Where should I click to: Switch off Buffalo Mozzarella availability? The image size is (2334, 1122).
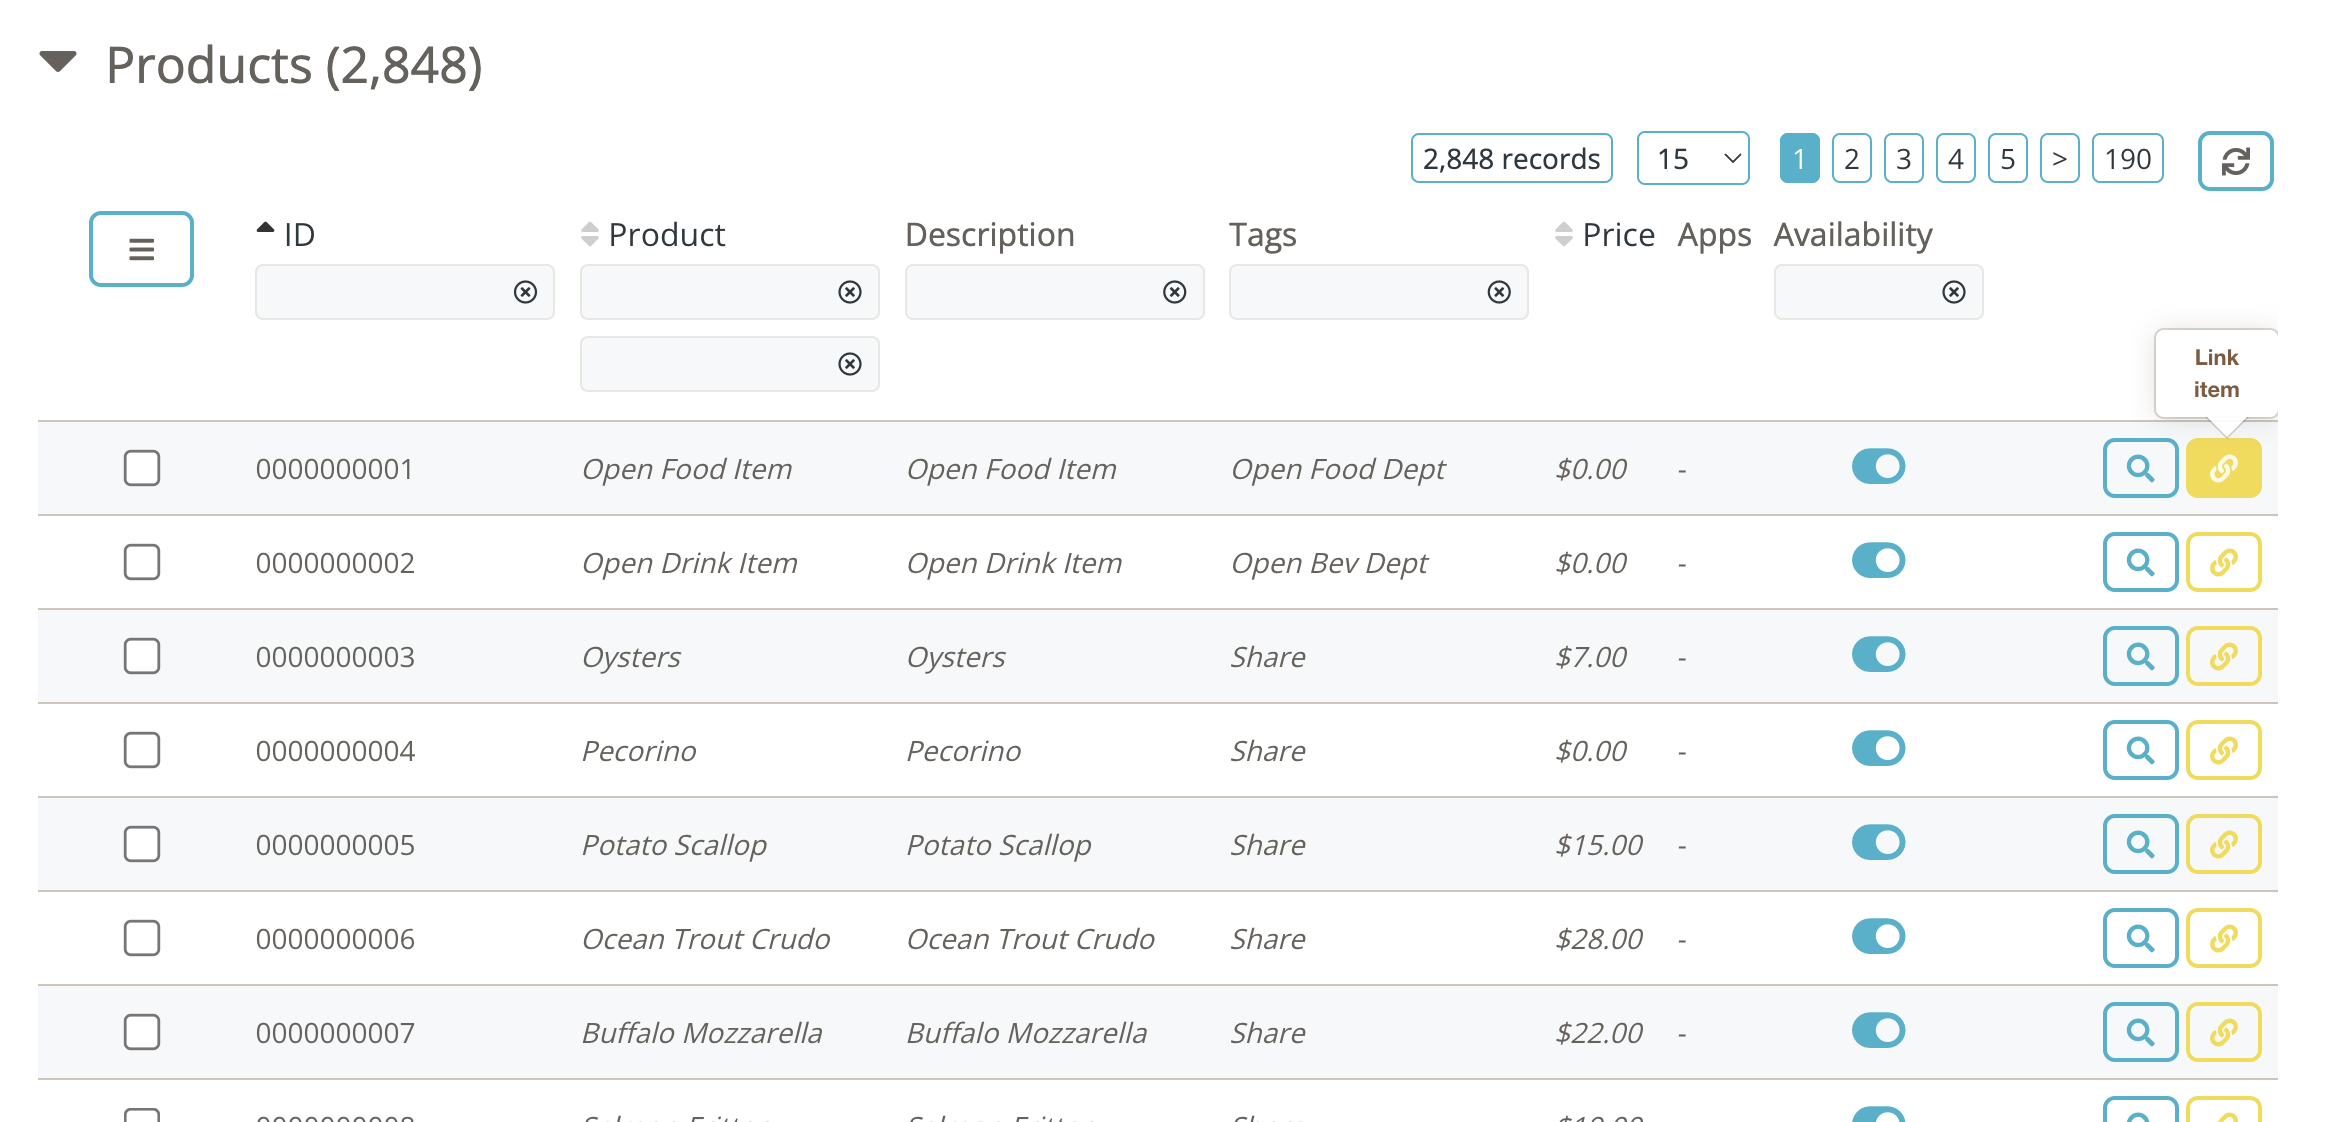pyautogui.click(x=1878, y=1030)
